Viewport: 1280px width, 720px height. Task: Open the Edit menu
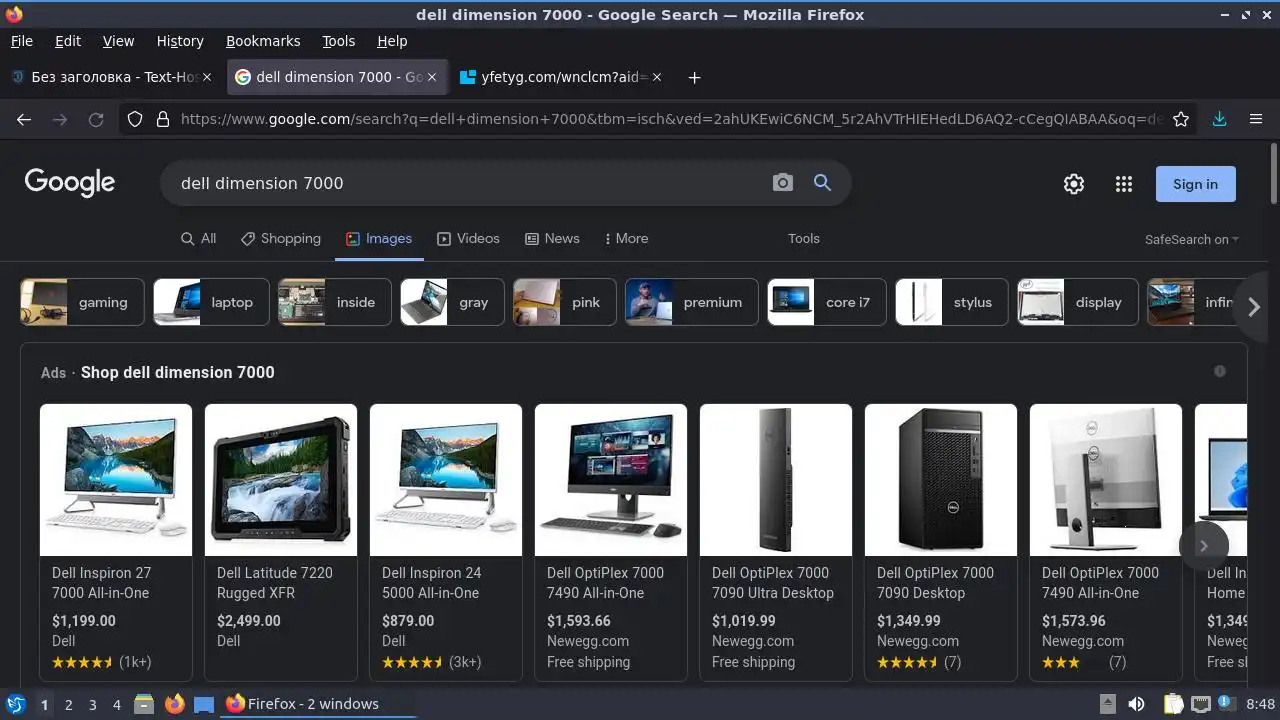[x=68, y=41]
